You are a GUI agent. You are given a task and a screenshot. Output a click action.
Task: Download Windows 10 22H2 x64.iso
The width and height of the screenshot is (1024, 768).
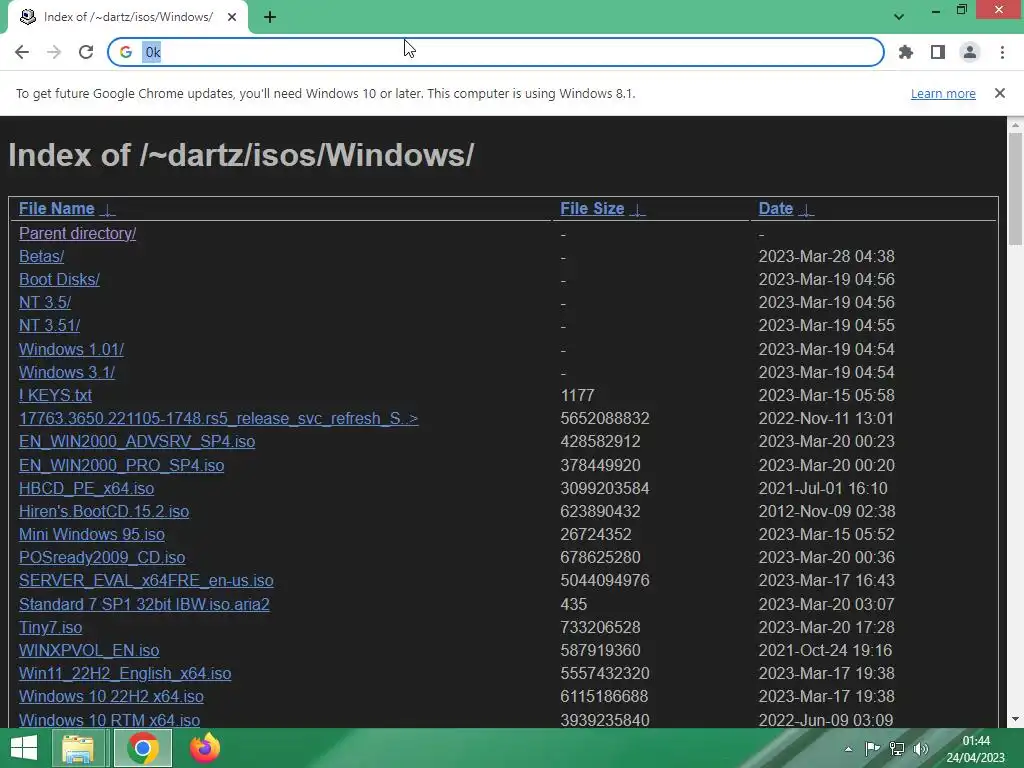(111, 696)
